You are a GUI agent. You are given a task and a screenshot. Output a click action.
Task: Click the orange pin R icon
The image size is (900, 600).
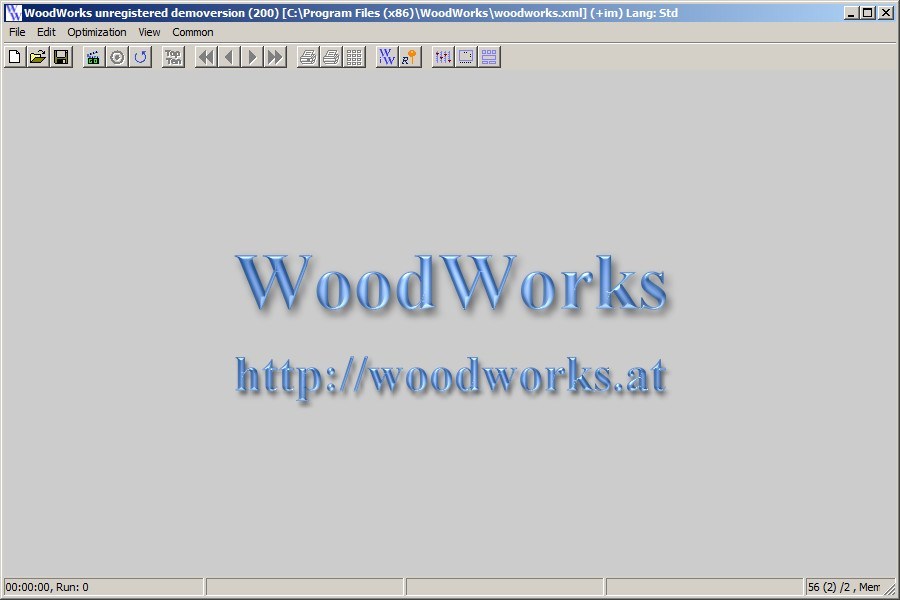coord(410,57)
